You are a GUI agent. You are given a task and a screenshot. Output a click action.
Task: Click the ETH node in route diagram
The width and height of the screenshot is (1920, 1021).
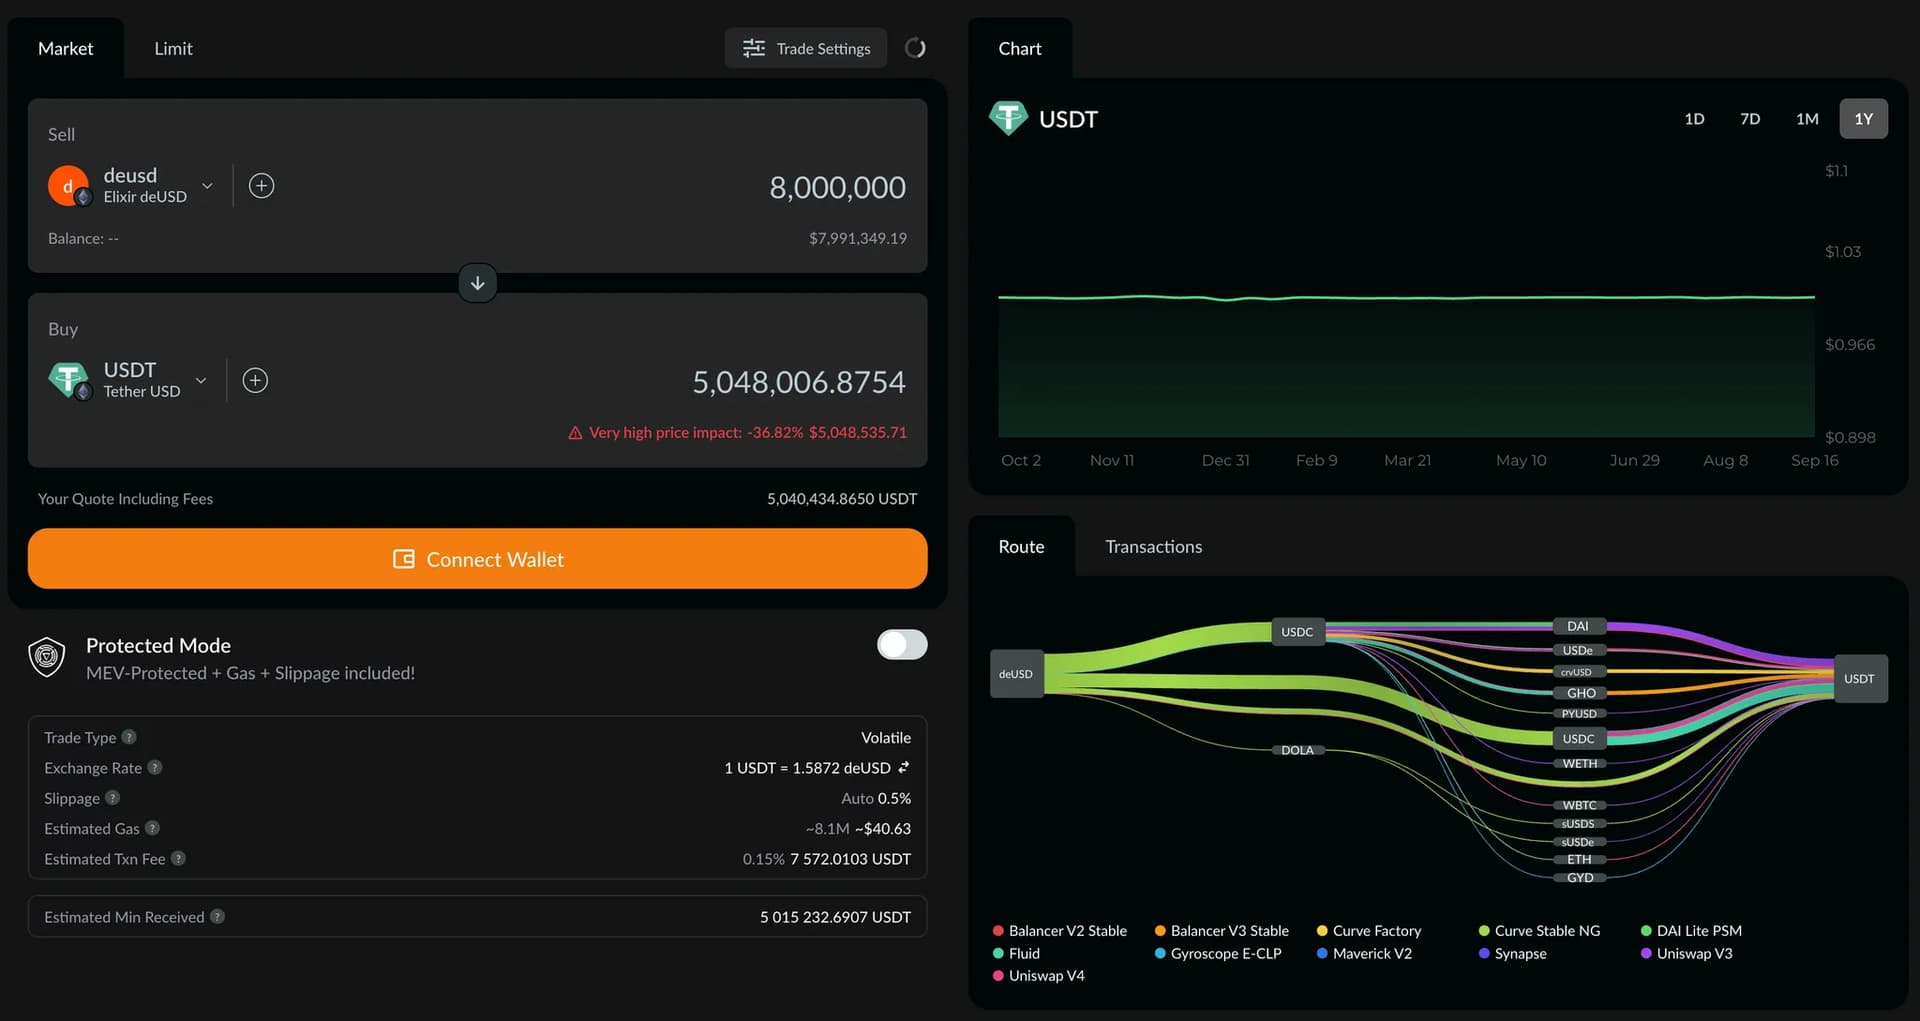point(1580,860)
